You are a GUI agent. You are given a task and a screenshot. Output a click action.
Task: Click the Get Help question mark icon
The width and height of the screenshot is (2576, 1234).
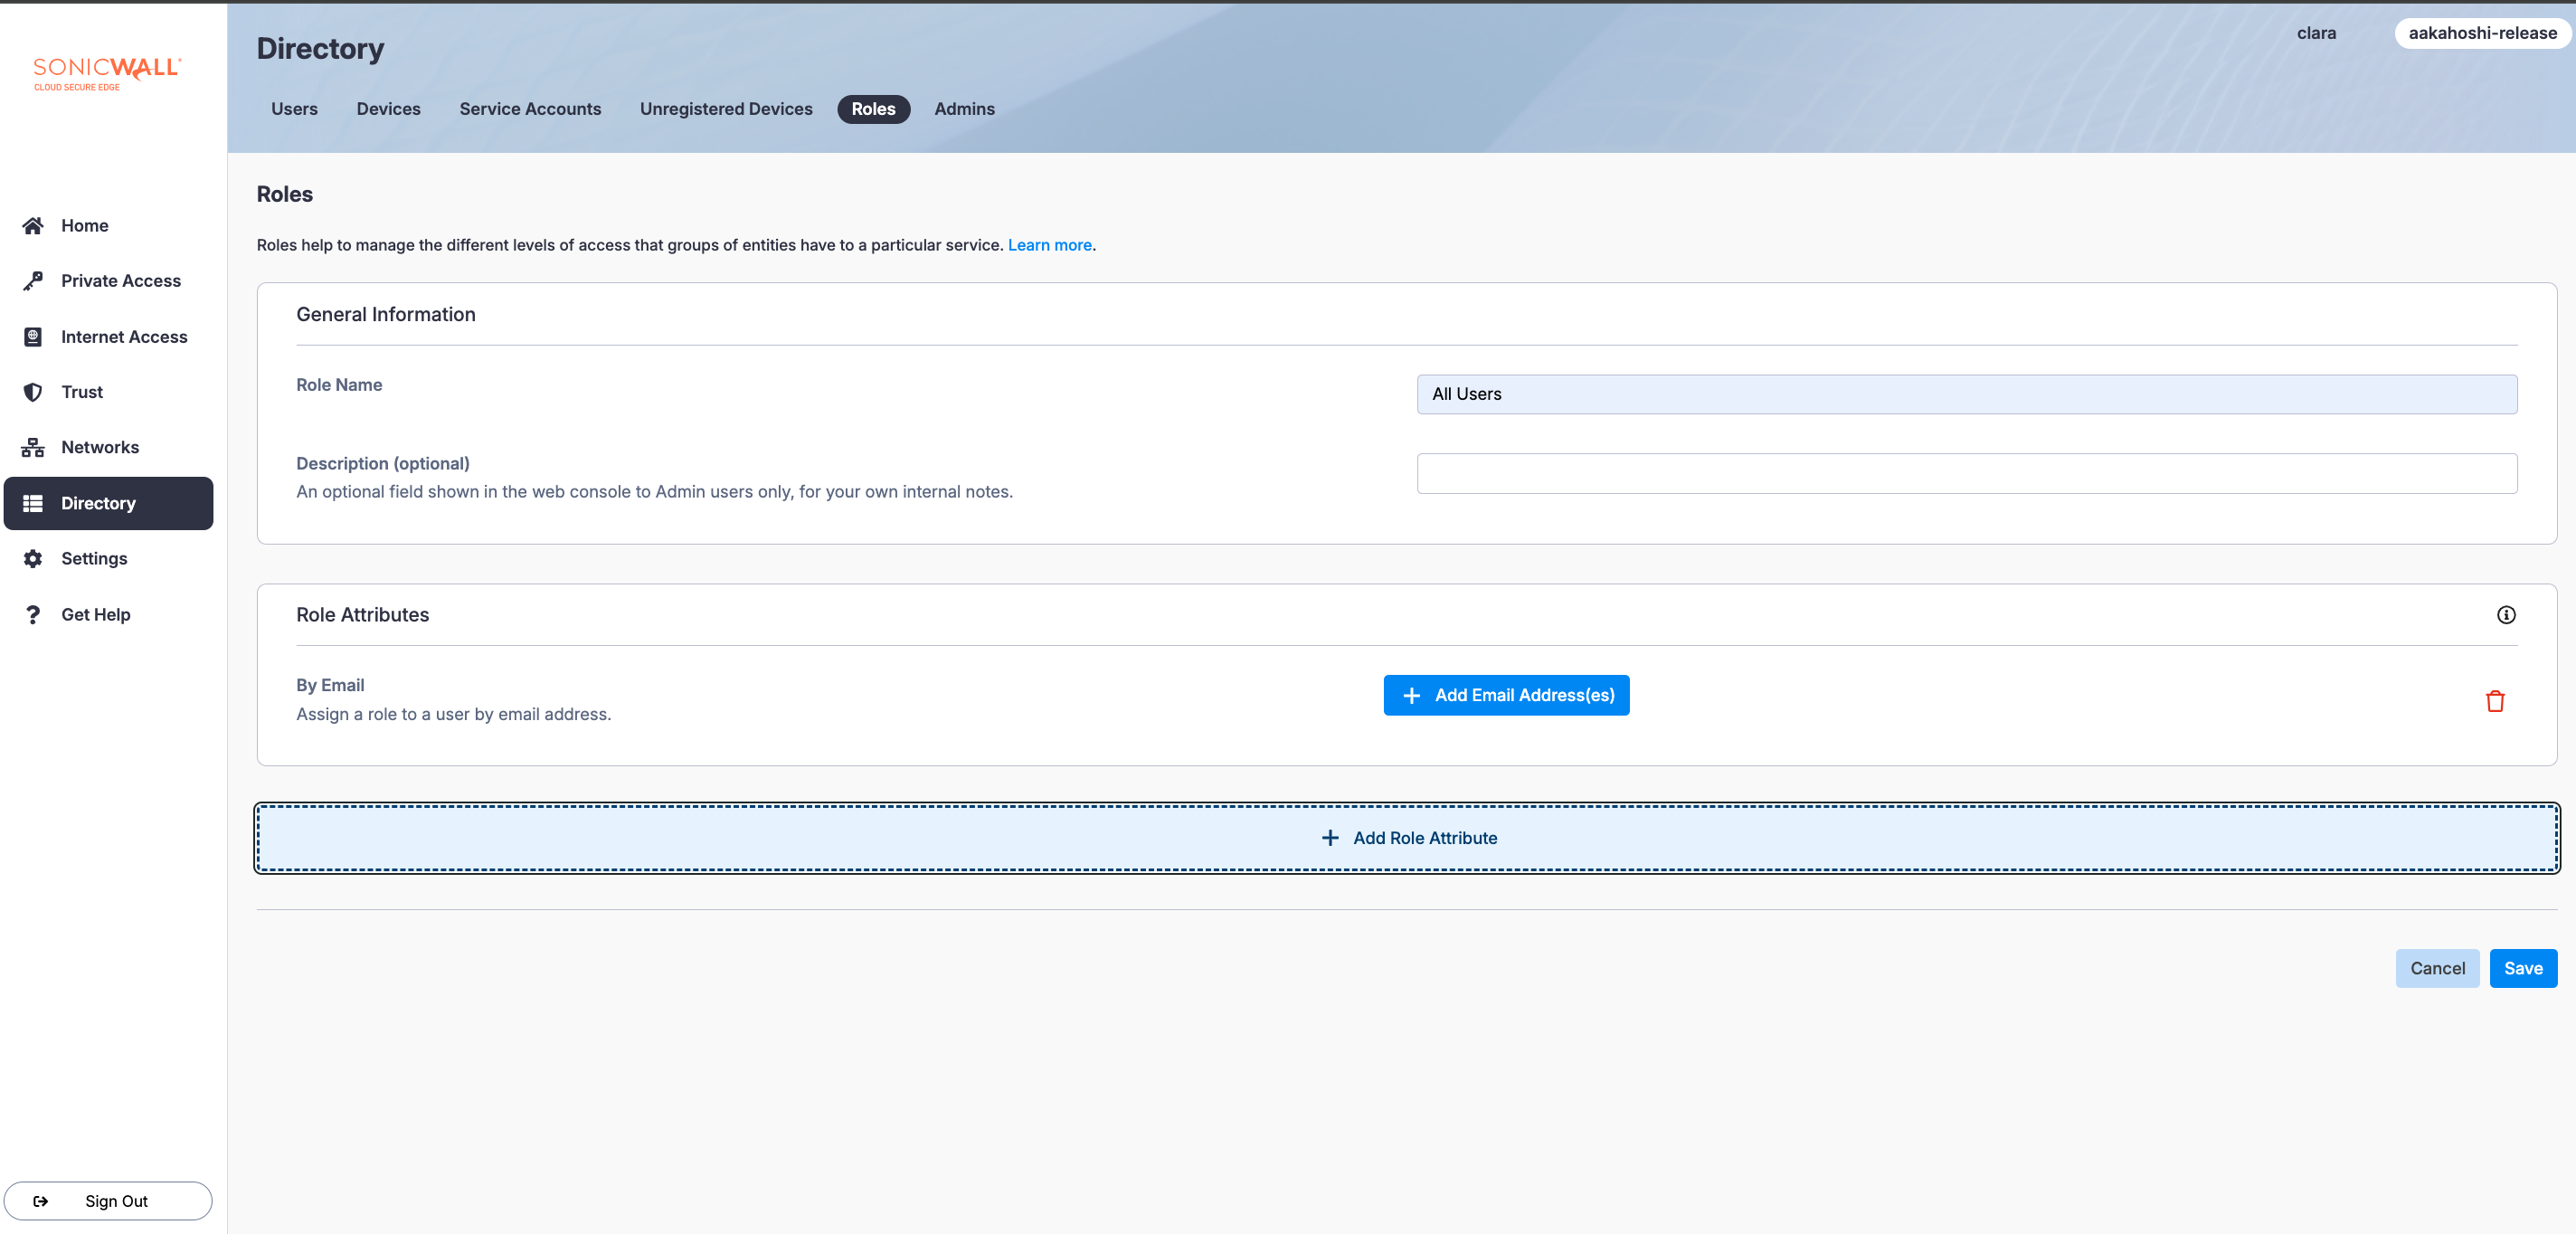(x=33, y=615)
